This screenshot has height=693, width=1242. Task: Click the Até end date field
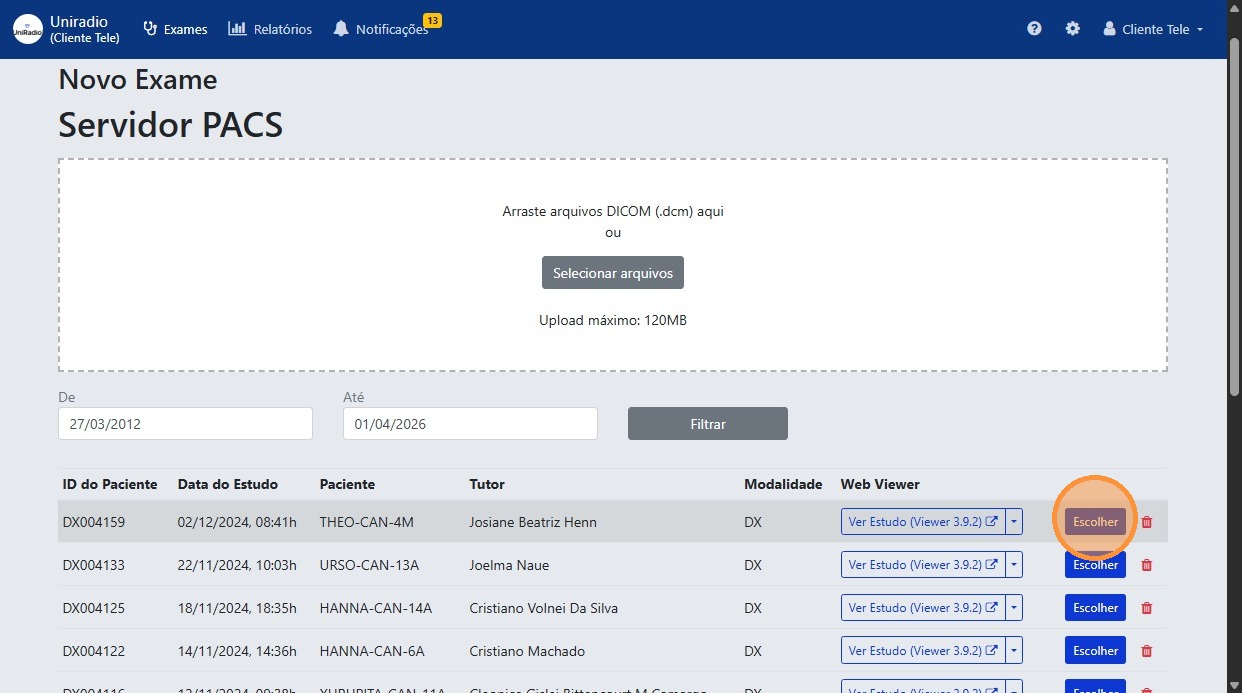470,424
